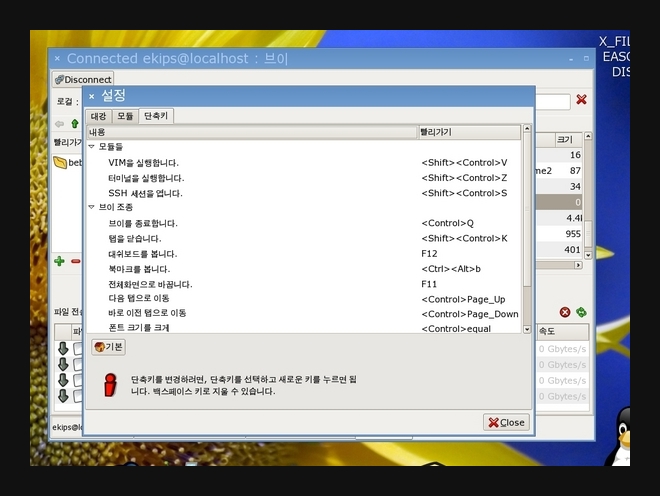Switch to the 대강 tab

coord(99,116)
